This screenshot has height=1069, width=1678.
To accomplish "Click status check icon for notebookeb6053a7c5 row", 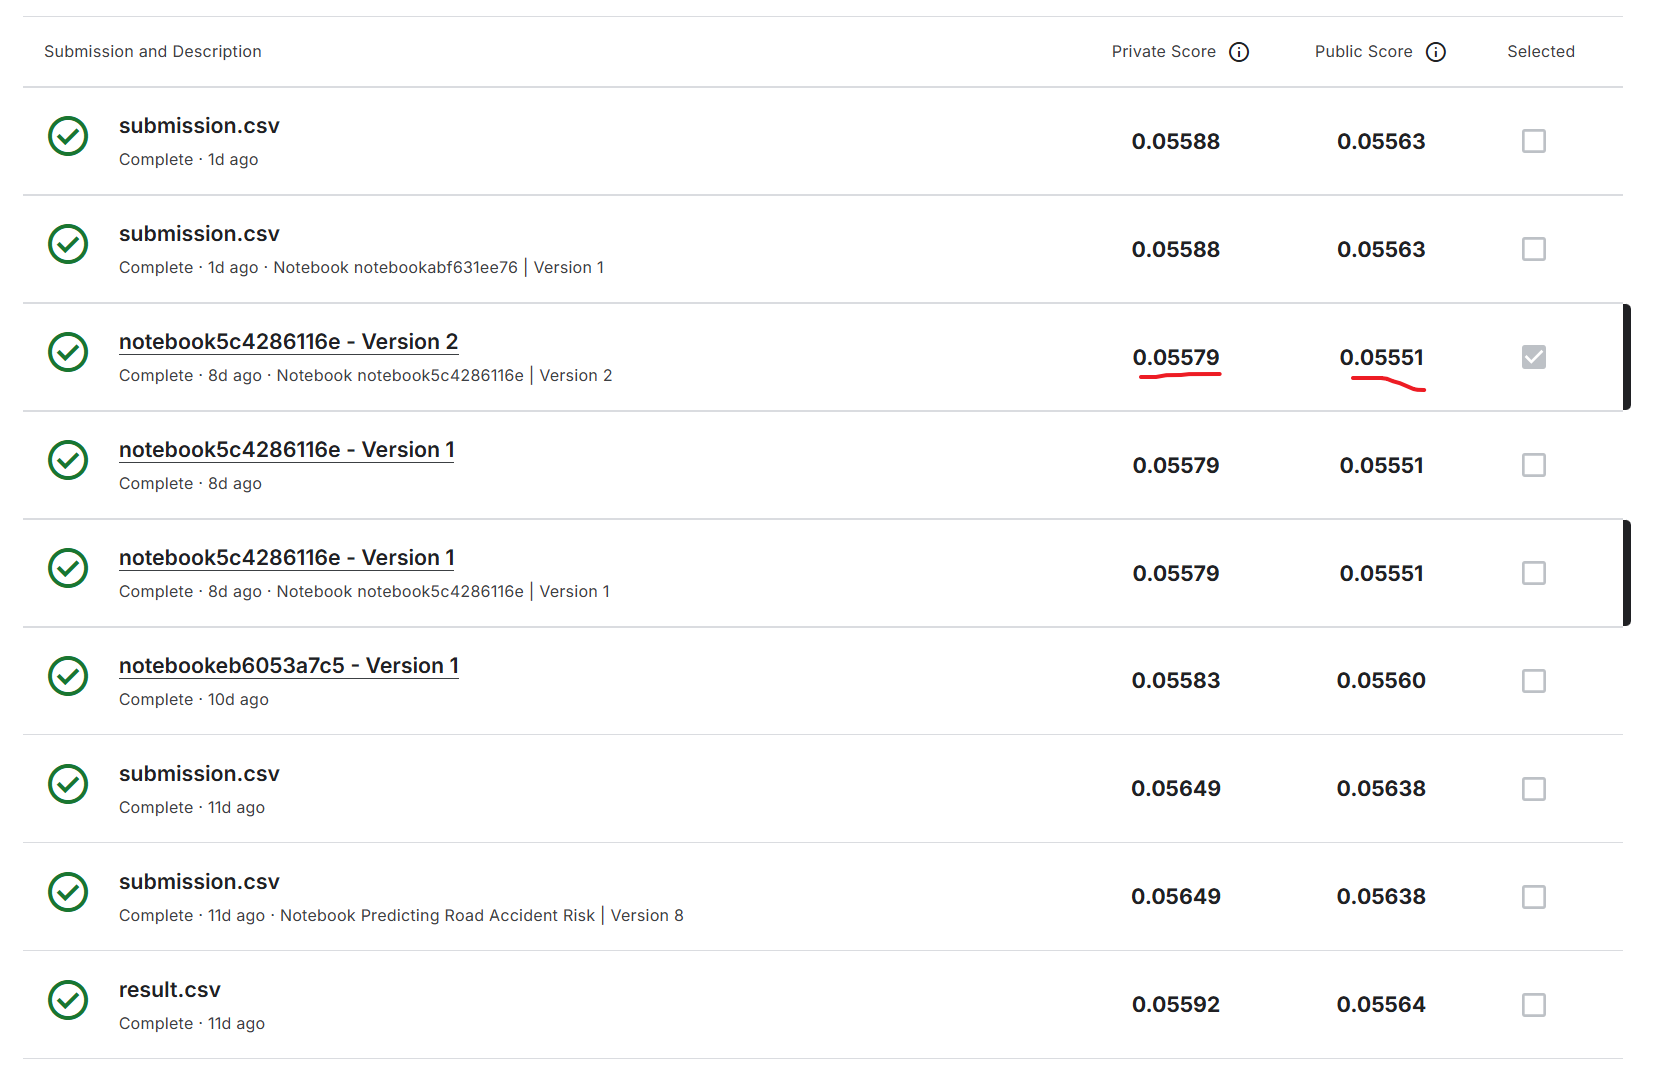I will pyautogui.click(x=68, y=676).
